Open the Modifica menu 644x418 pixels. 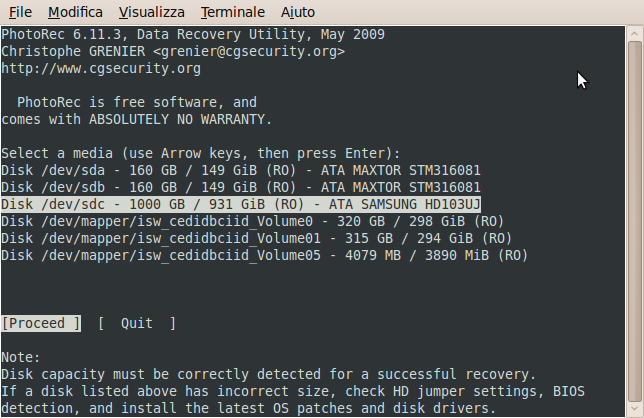(x=75, y=12)
